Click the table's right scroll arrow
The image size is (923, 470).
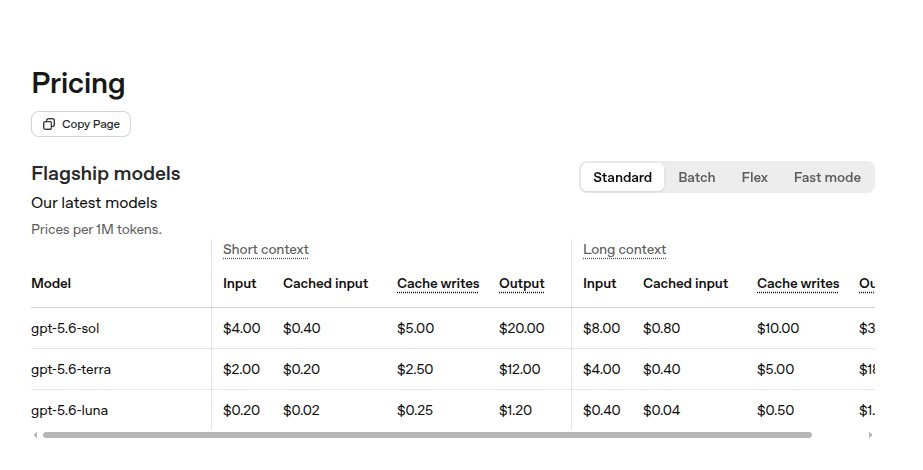click(x=870, y=435)
